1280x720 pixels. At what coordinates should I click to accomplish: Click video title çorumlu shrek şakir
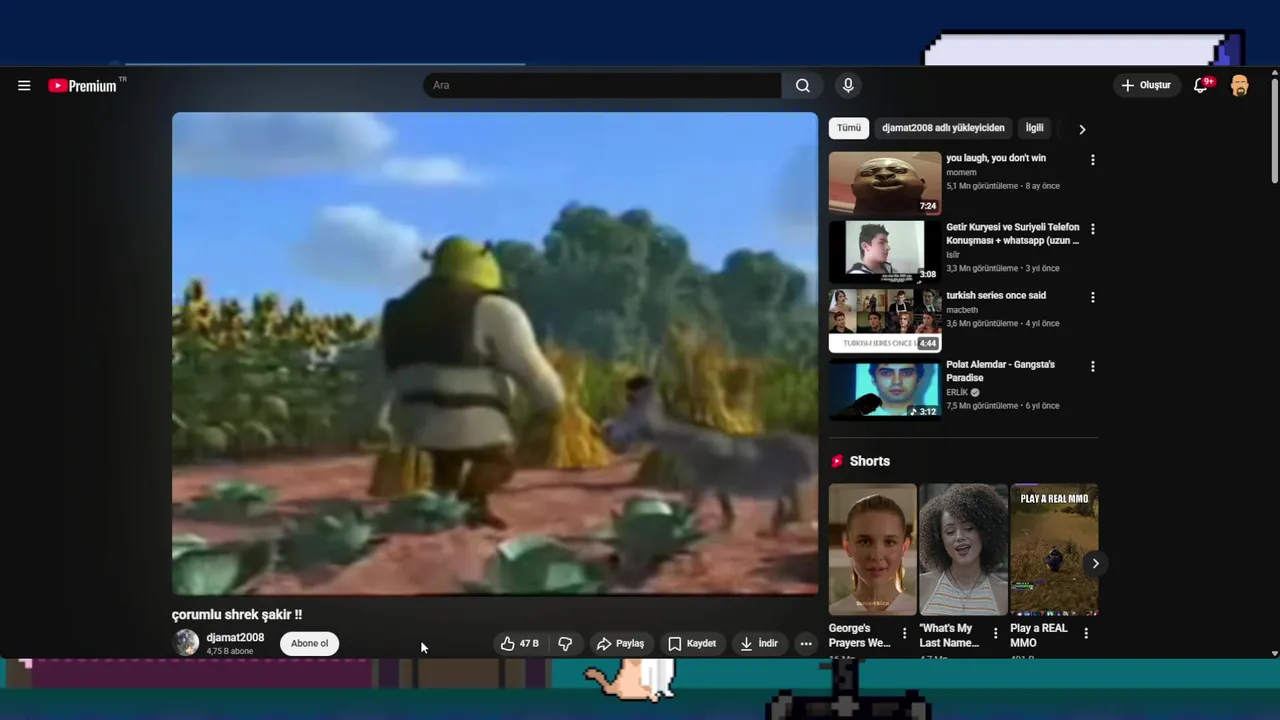pos(237,615)
